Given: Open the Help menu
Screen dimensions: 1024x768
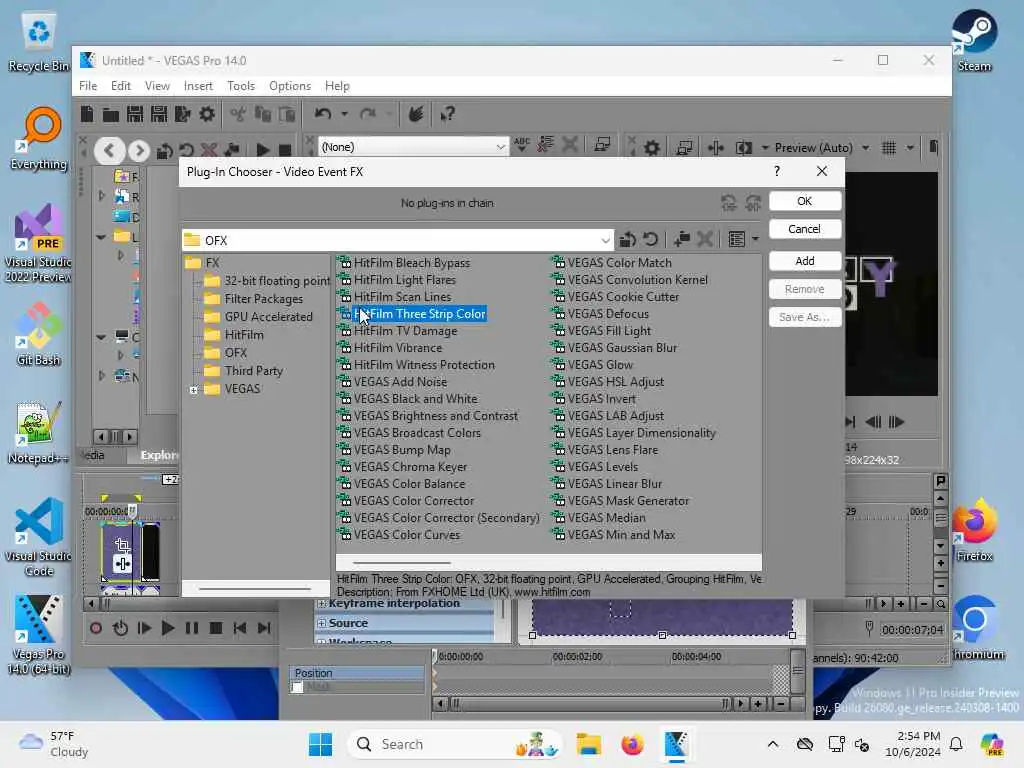Looking at the screenshot, I should coord(337,86).
